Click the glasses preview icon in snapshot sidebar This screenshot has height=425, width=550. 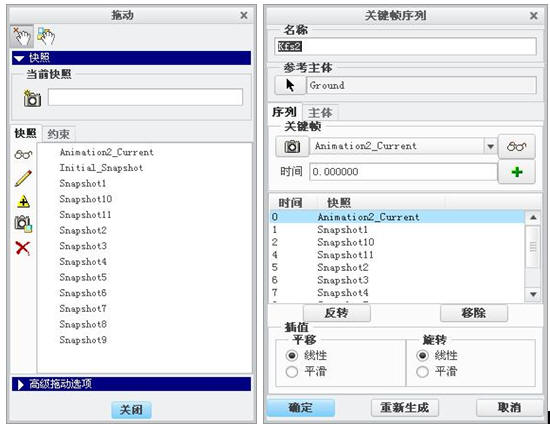click(23, 154)
